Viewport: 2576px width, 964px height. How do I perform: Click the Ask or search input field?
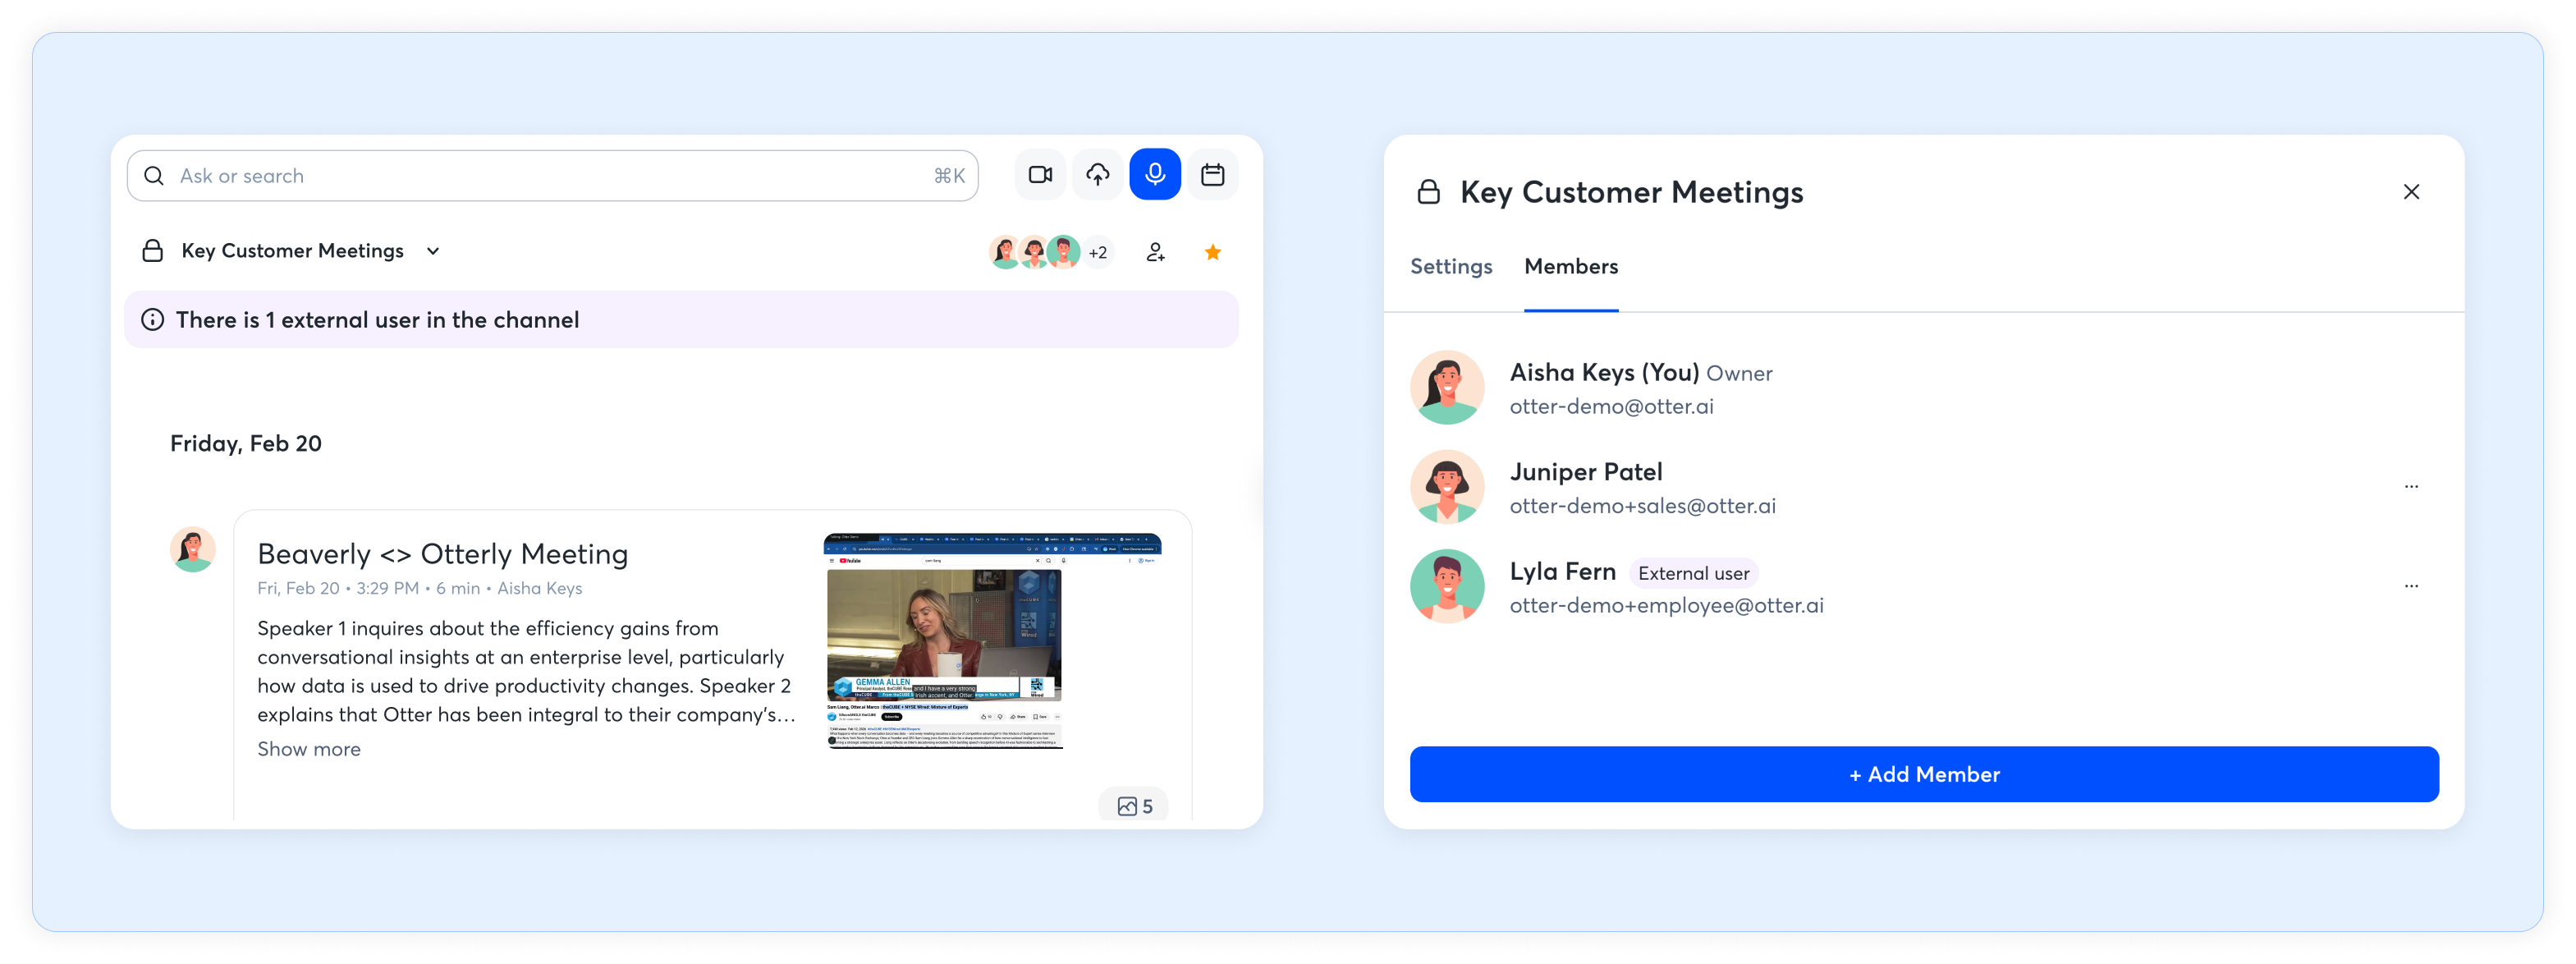[550, 176]
